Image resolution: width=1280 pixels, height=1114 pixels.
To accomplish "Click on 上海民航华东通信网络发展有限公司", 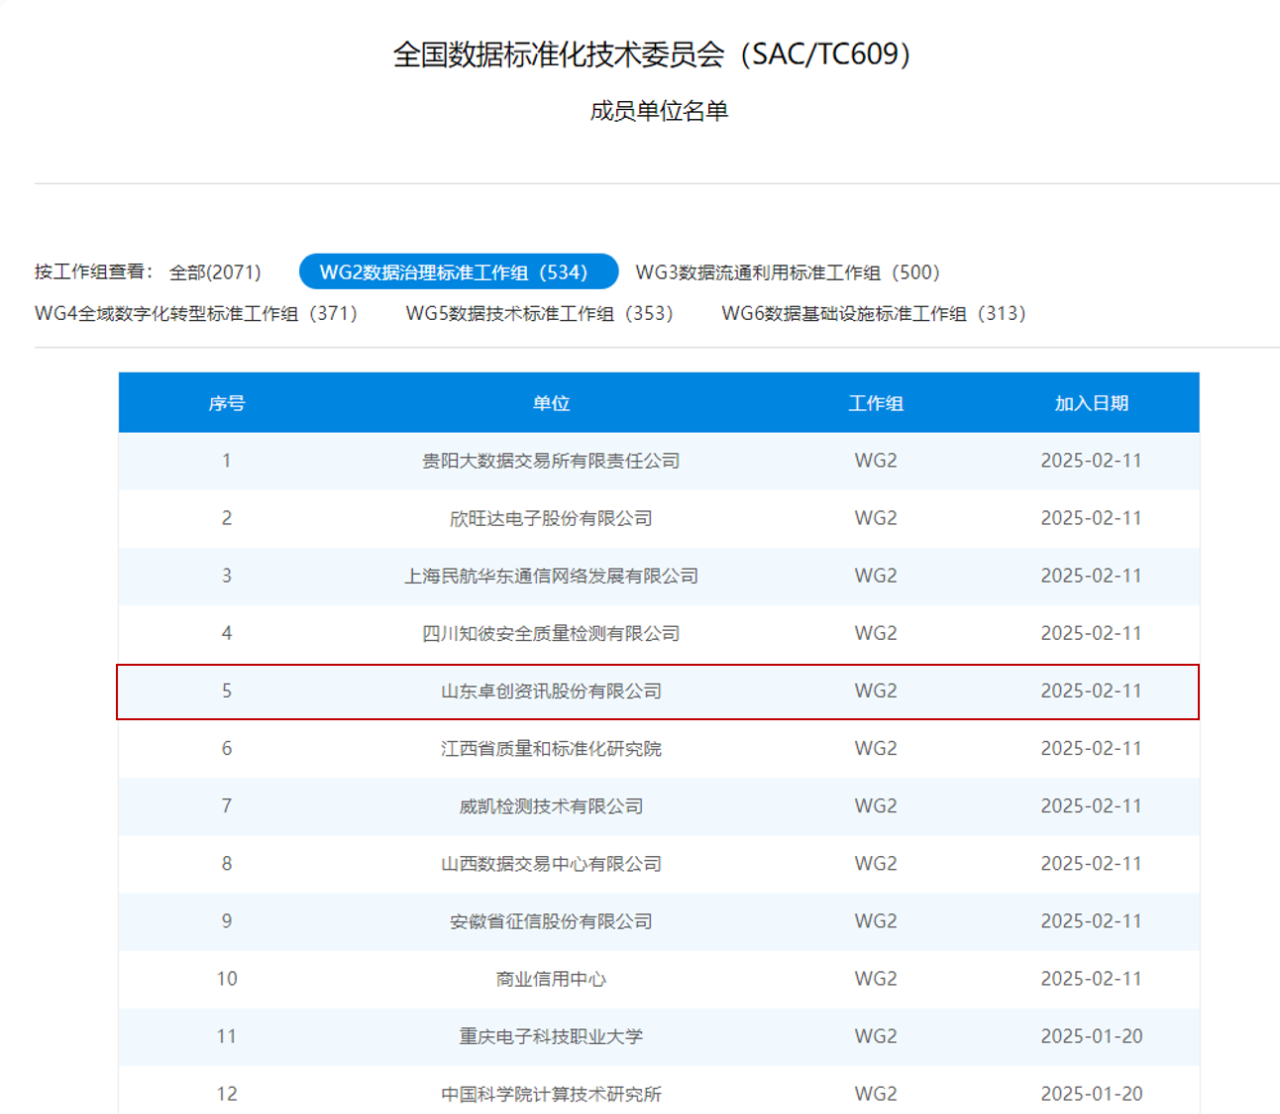I will coord(551,576).
